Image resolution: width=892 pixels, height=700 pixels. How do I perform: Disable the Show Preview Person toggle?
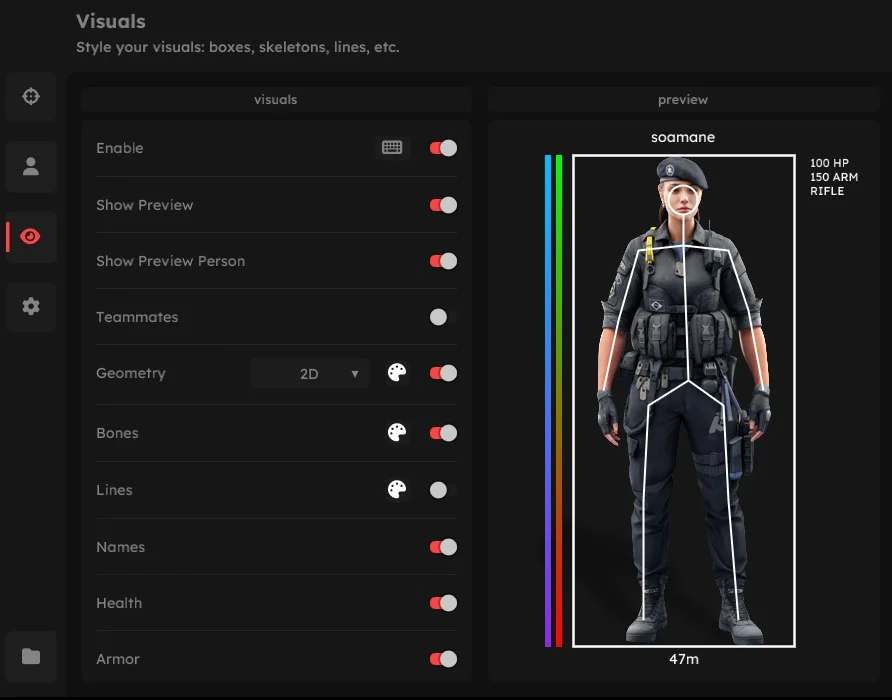point(443,261)
